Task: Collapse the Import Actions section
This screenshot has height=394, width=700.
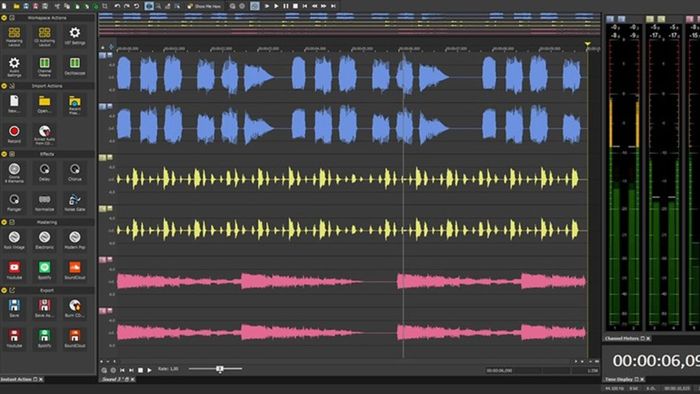Action: tap(4, 86)
